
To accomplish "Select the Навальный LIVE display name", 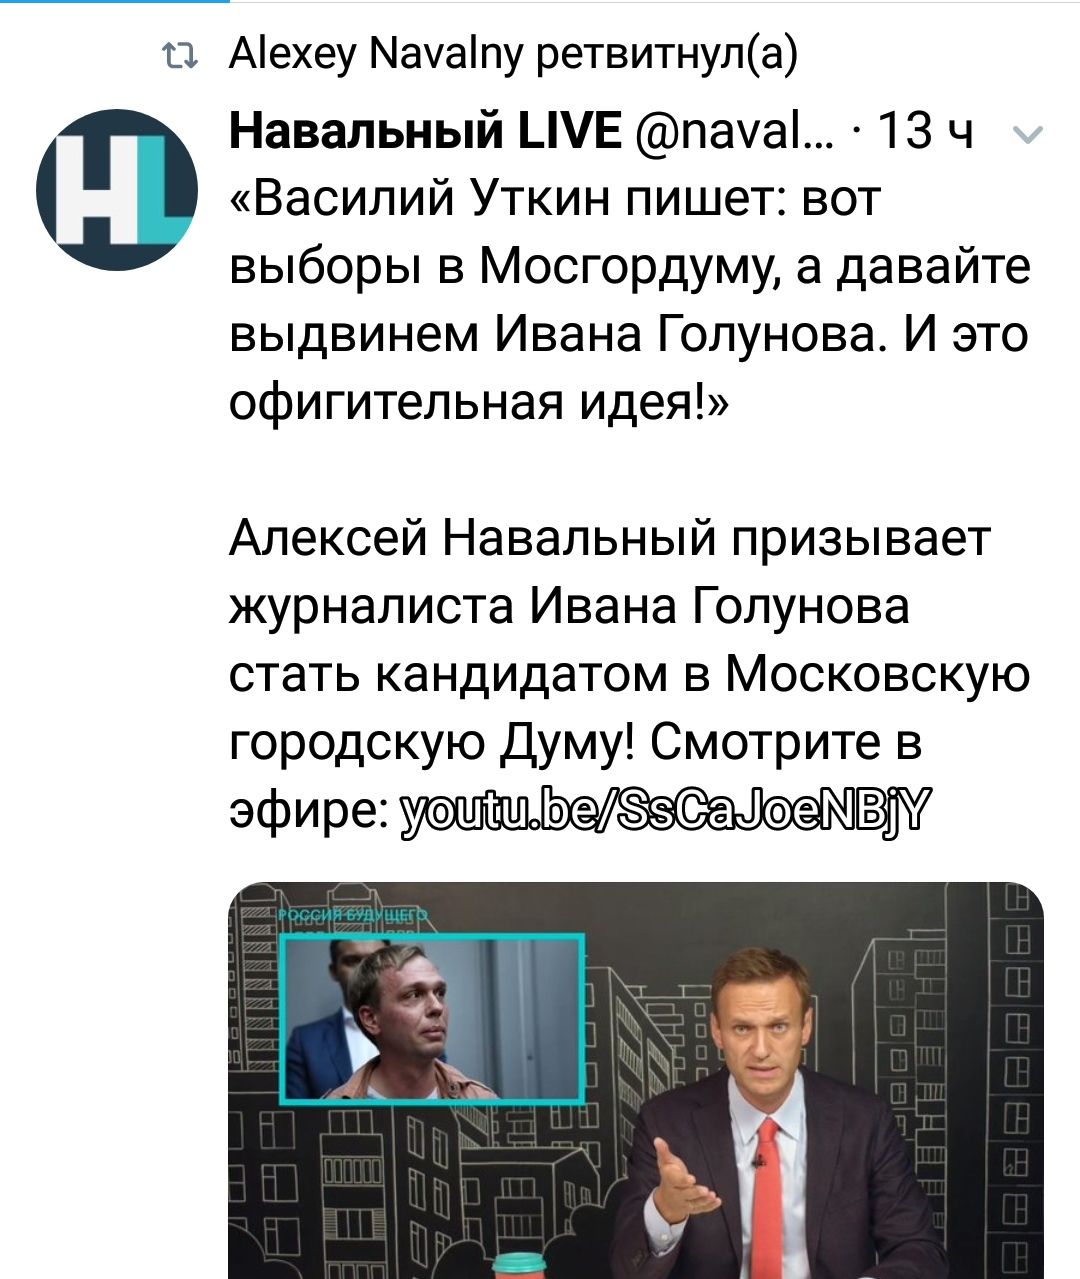I will coord(426,131).
